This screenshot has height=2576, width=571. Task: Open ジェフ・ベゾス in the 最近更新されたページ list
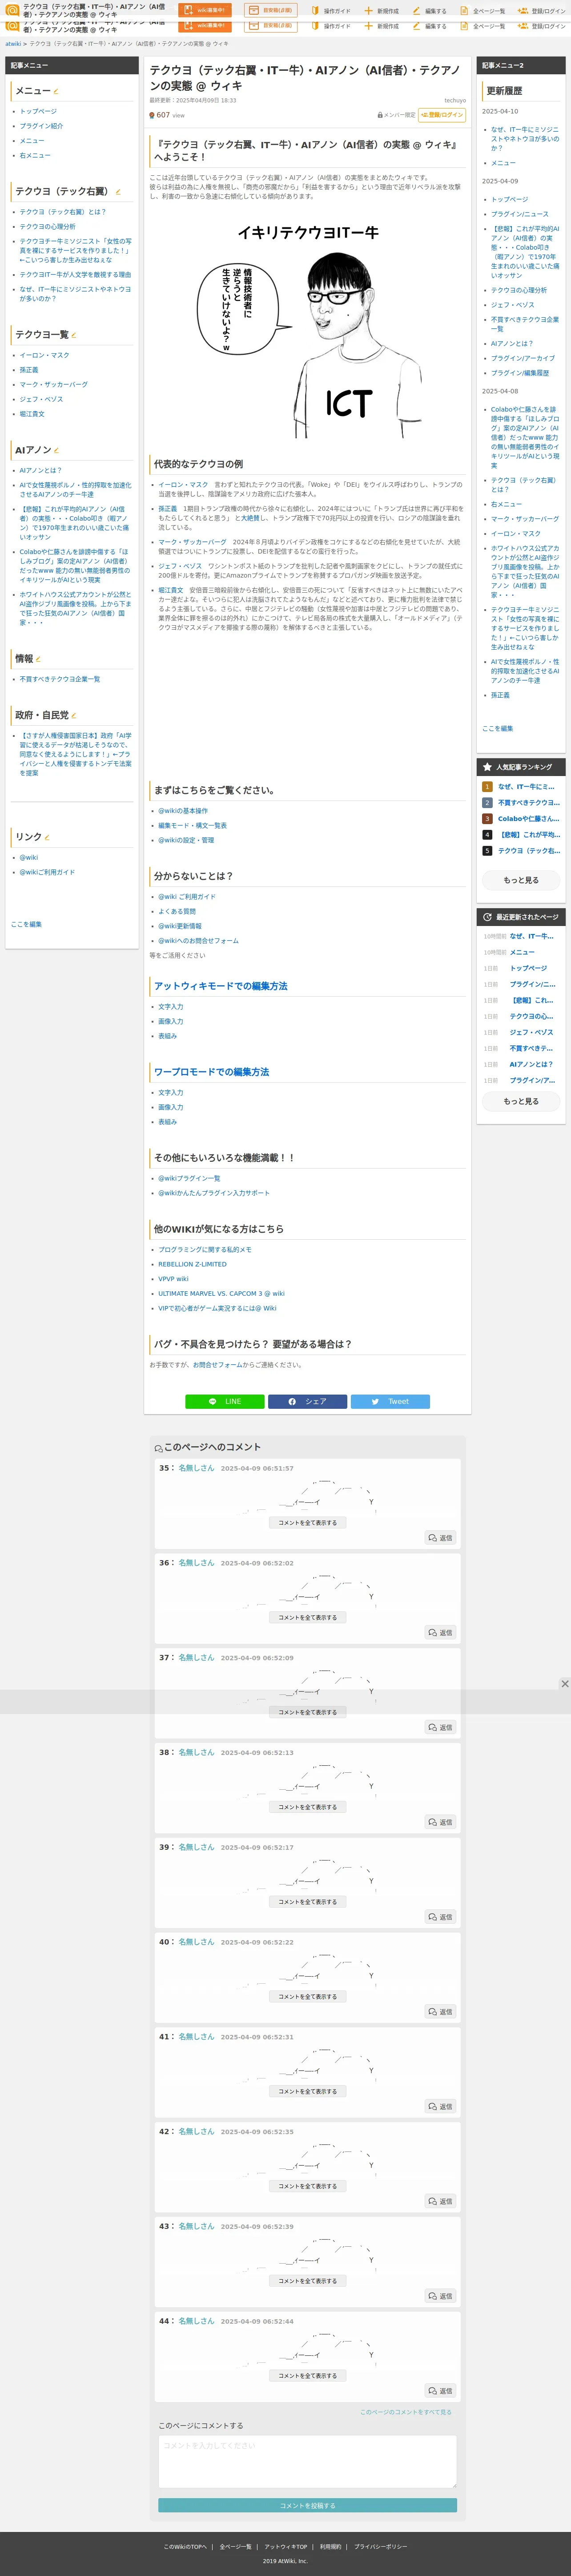pos(531,1032)
